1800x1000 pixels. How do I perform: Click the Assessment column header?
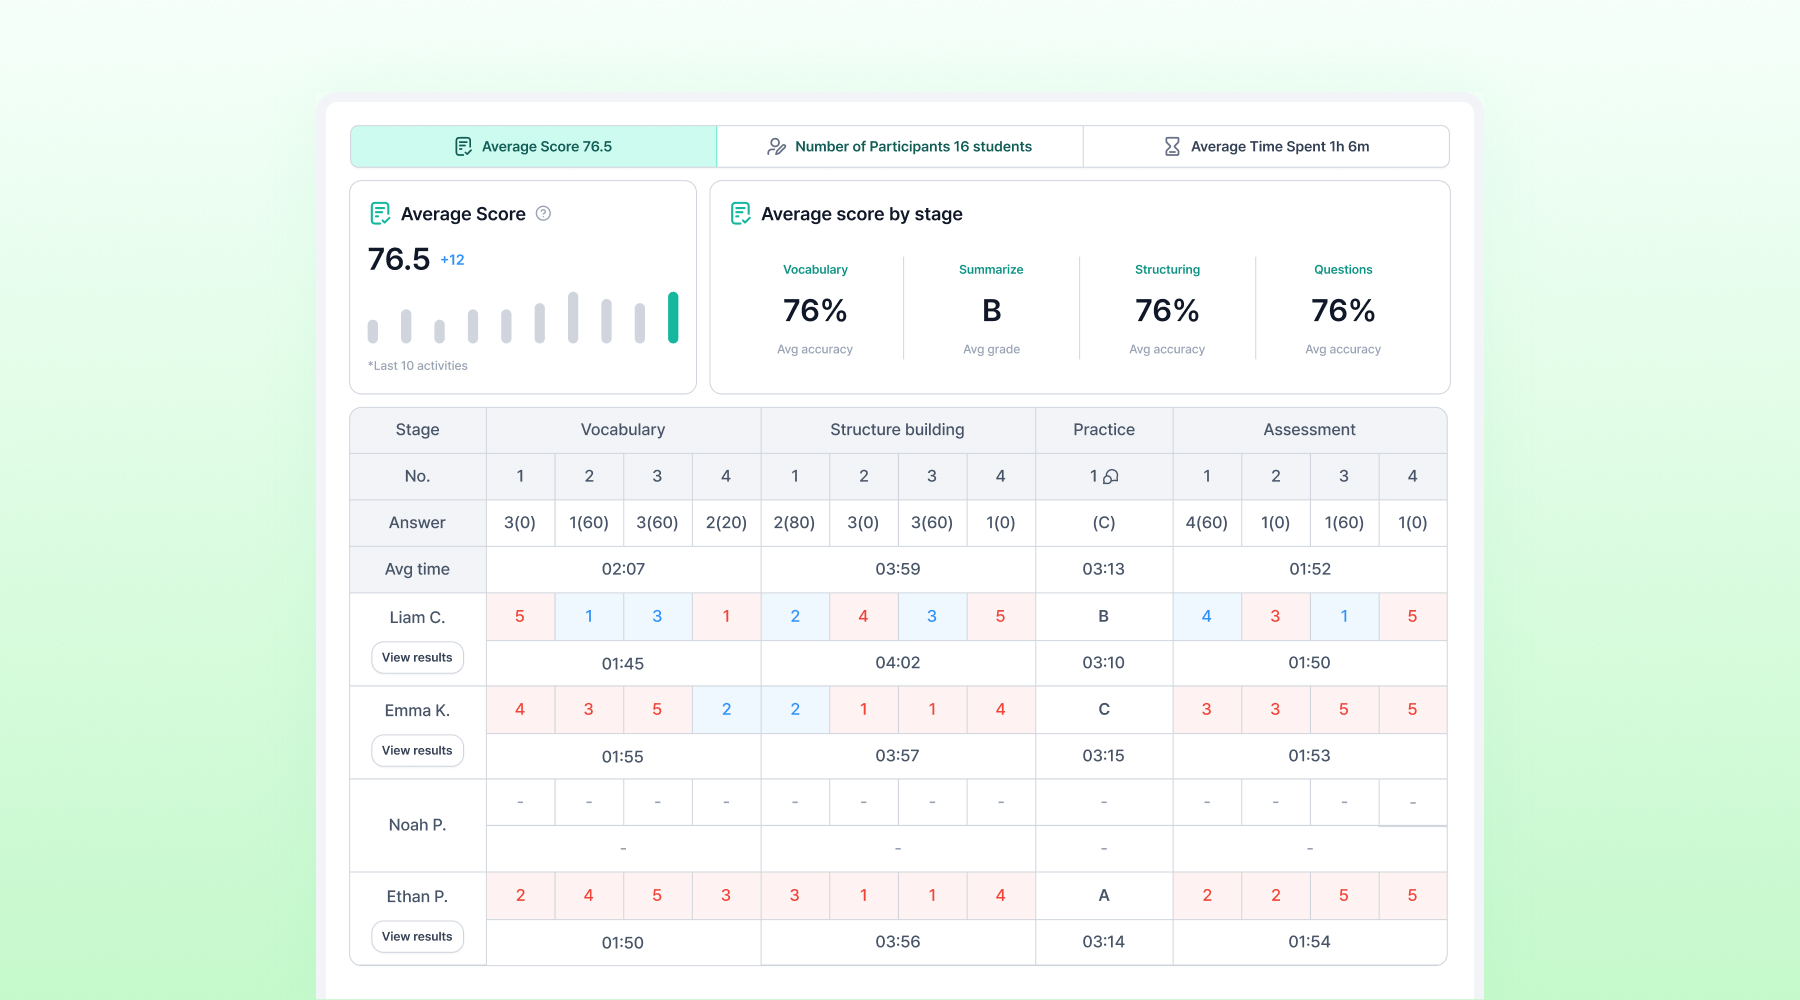(x=1310, y=430)
